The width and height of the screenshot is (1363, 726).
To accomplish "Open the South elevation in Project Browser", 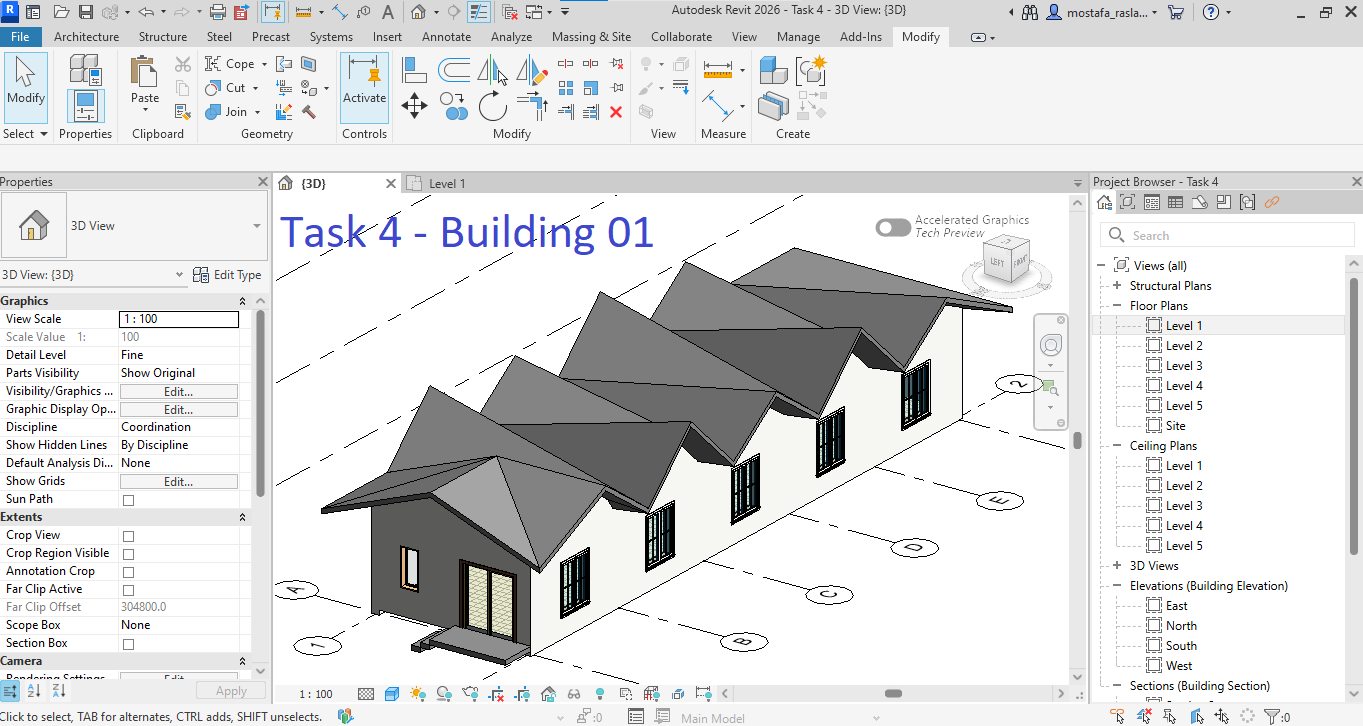I will [x=1181, y=646].
